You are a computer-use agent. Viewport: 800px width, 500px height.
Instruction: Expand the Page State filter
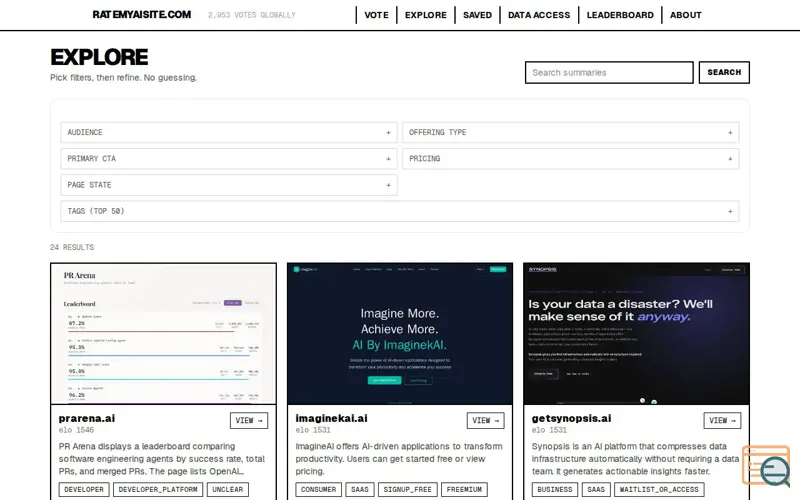[229, 185]
